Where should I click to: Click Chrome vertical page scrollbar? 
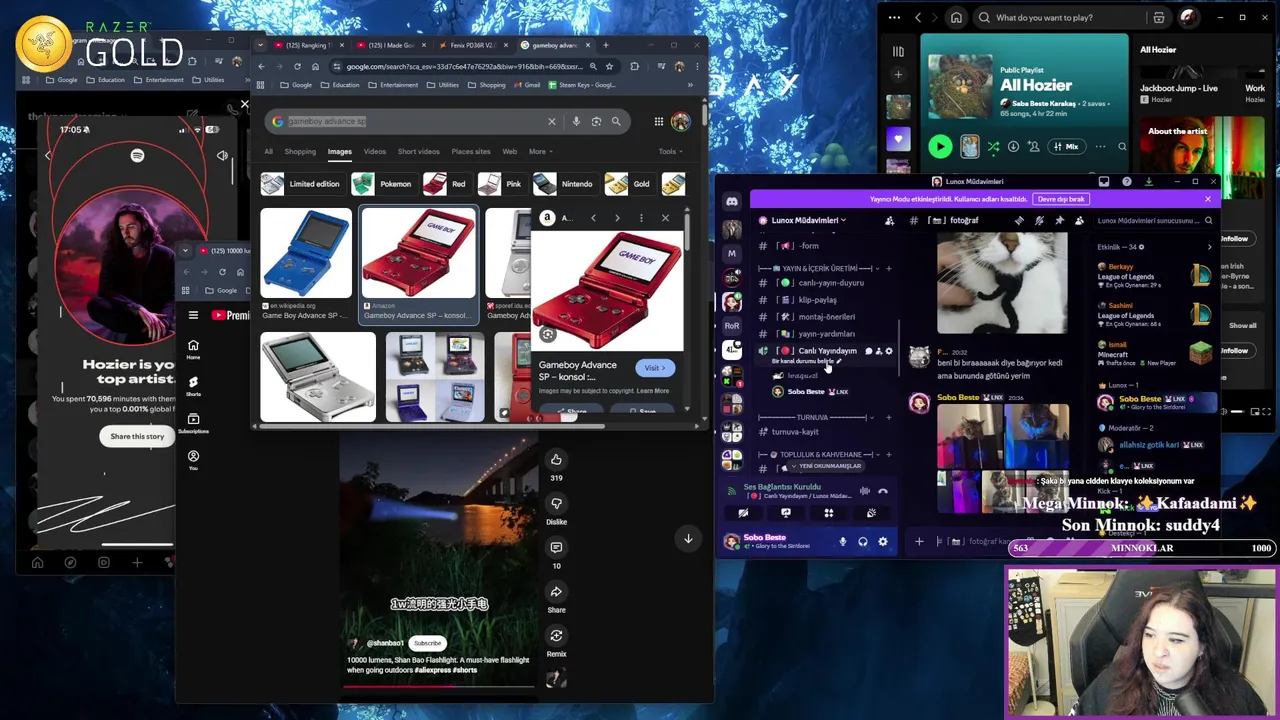click(x=704, y=115)
